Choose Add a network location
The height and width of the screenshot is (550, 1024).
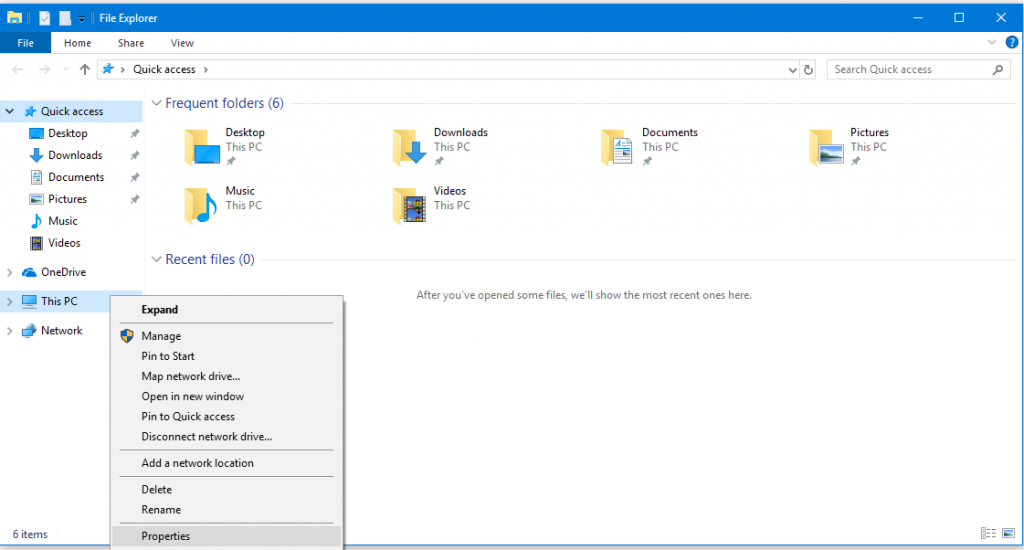[226, 463]
